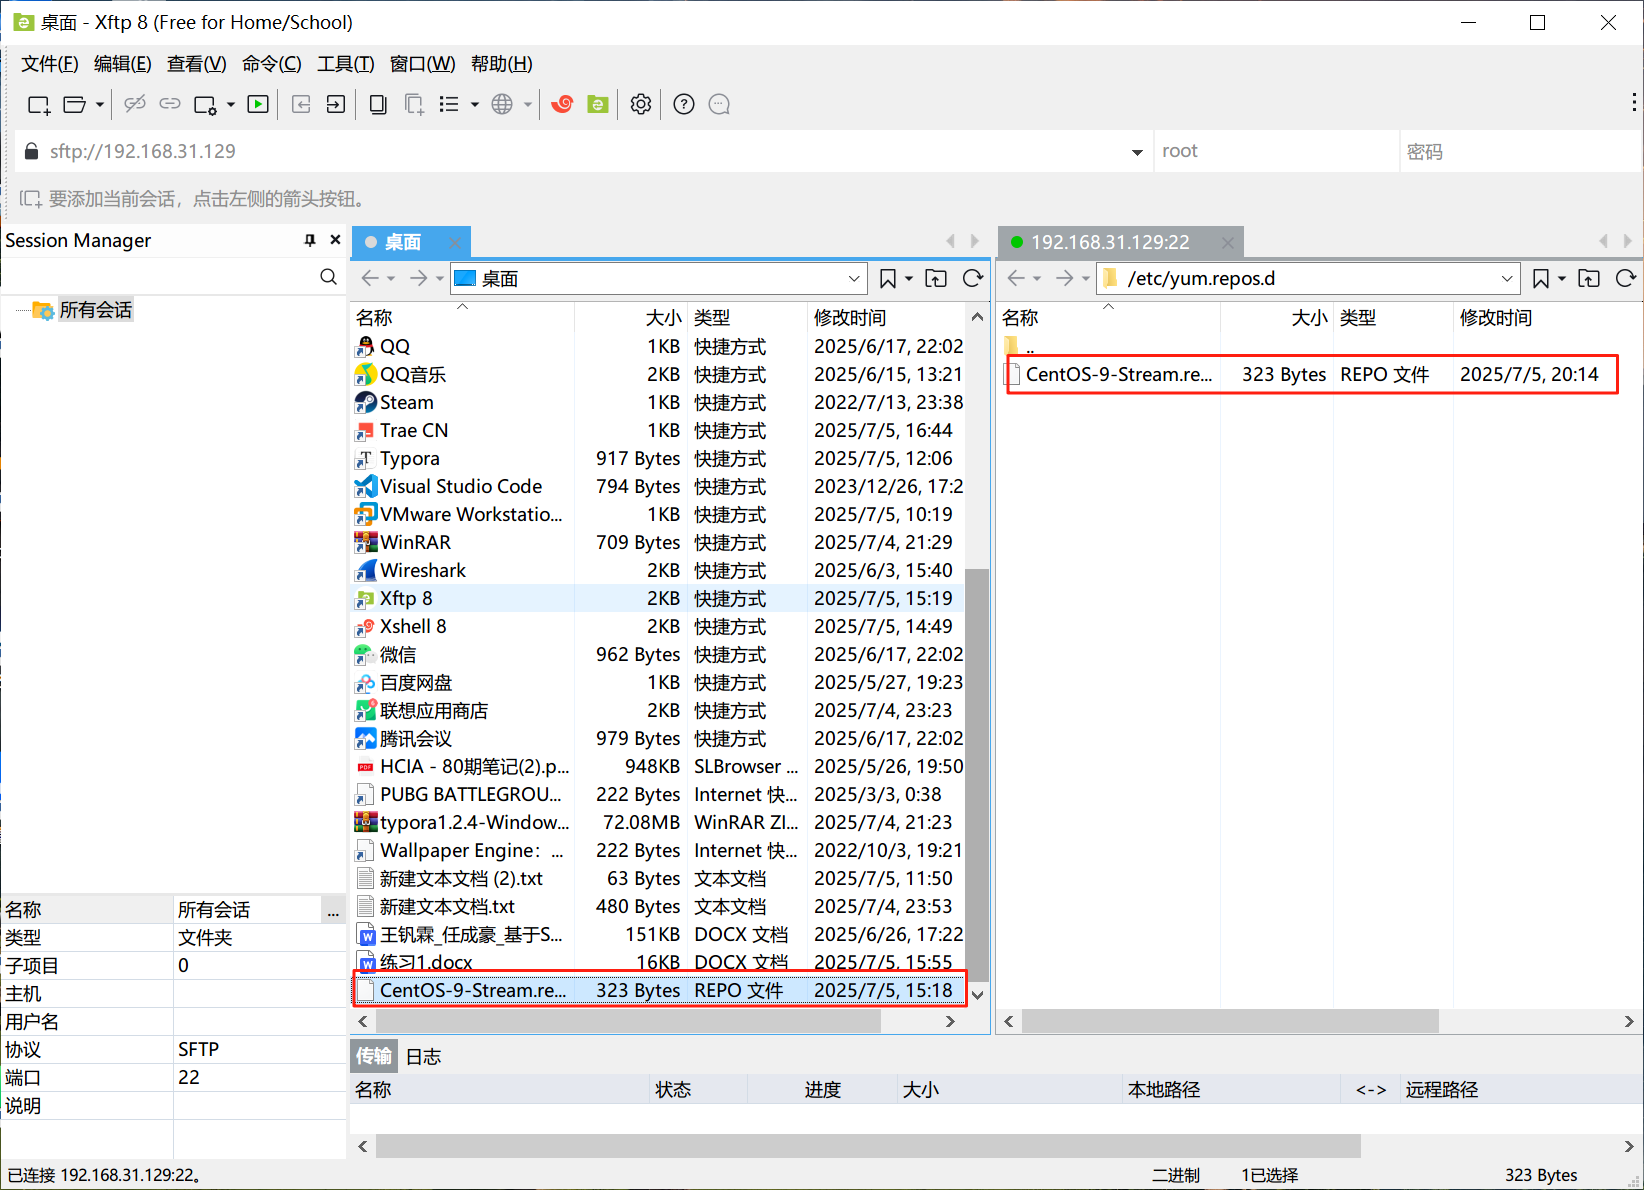Image resolution: width=1644 pixels, height=1190 pixels.
Task: Open the local path combo box arrow
Action: coord(853,278)
